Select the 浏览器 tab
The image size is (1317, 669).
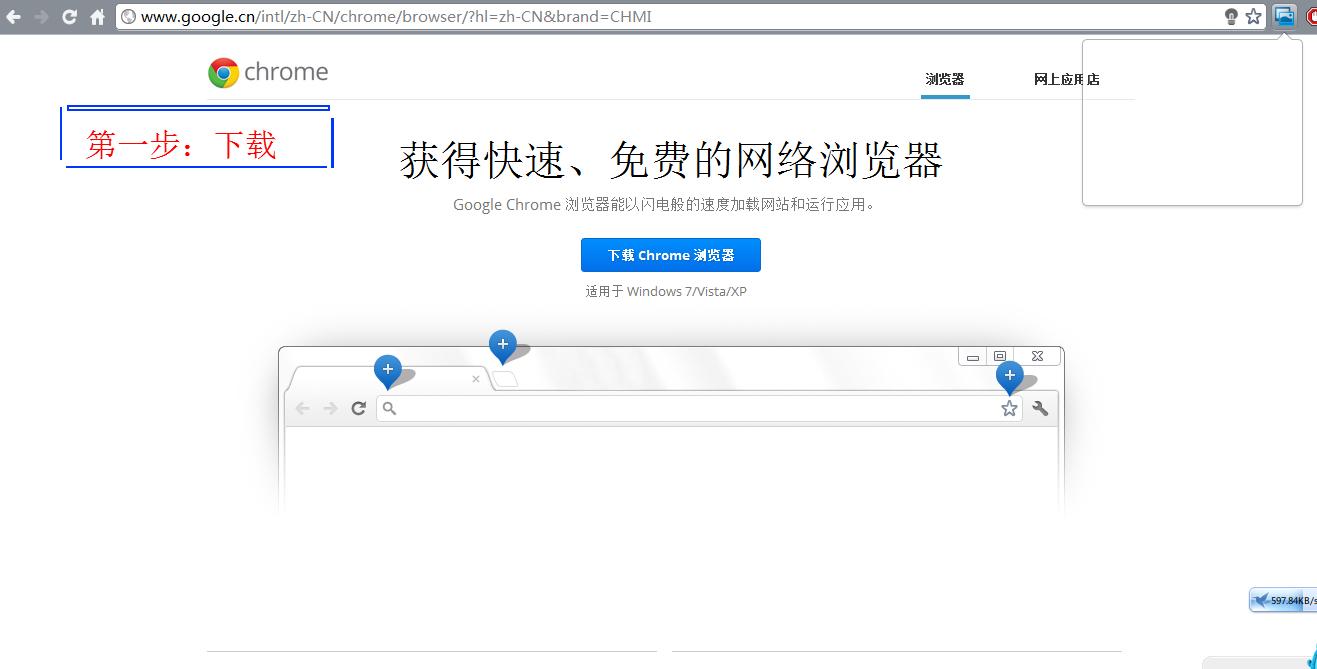945,80
